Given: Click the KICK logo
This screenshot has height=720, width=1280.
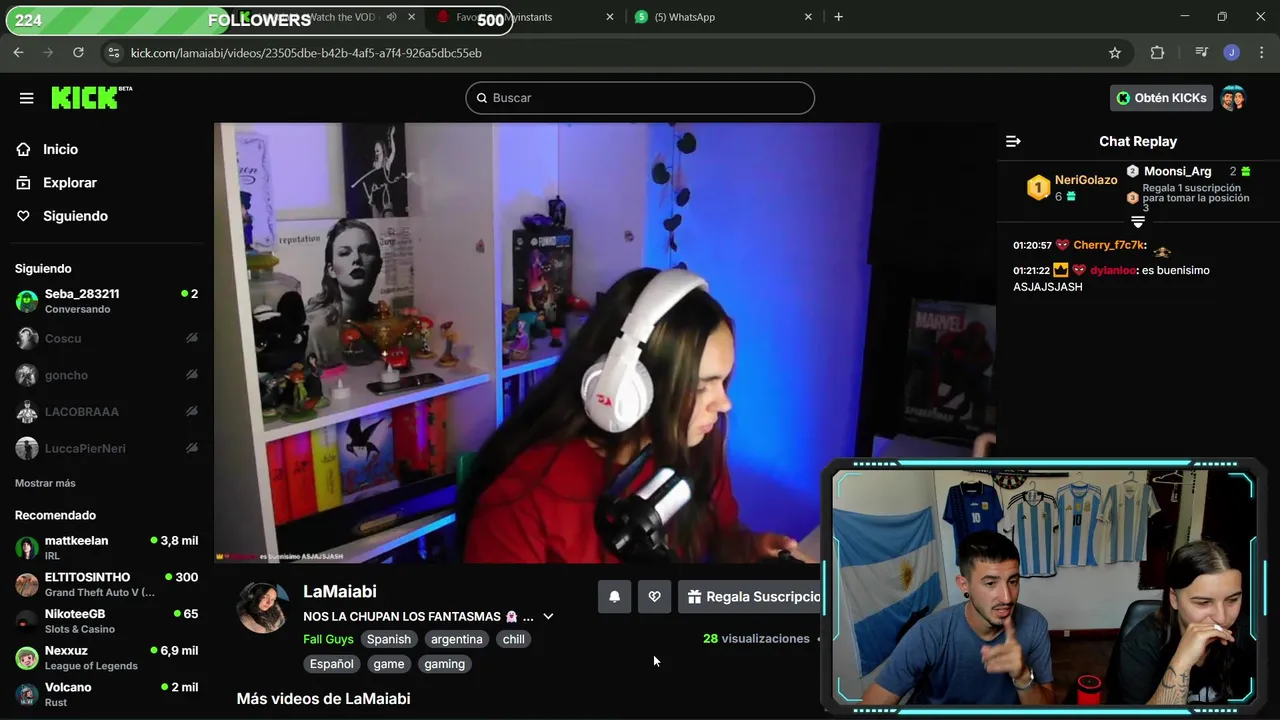Looking at the screenshot, I should pyautogui.click(x=91, y=97).
